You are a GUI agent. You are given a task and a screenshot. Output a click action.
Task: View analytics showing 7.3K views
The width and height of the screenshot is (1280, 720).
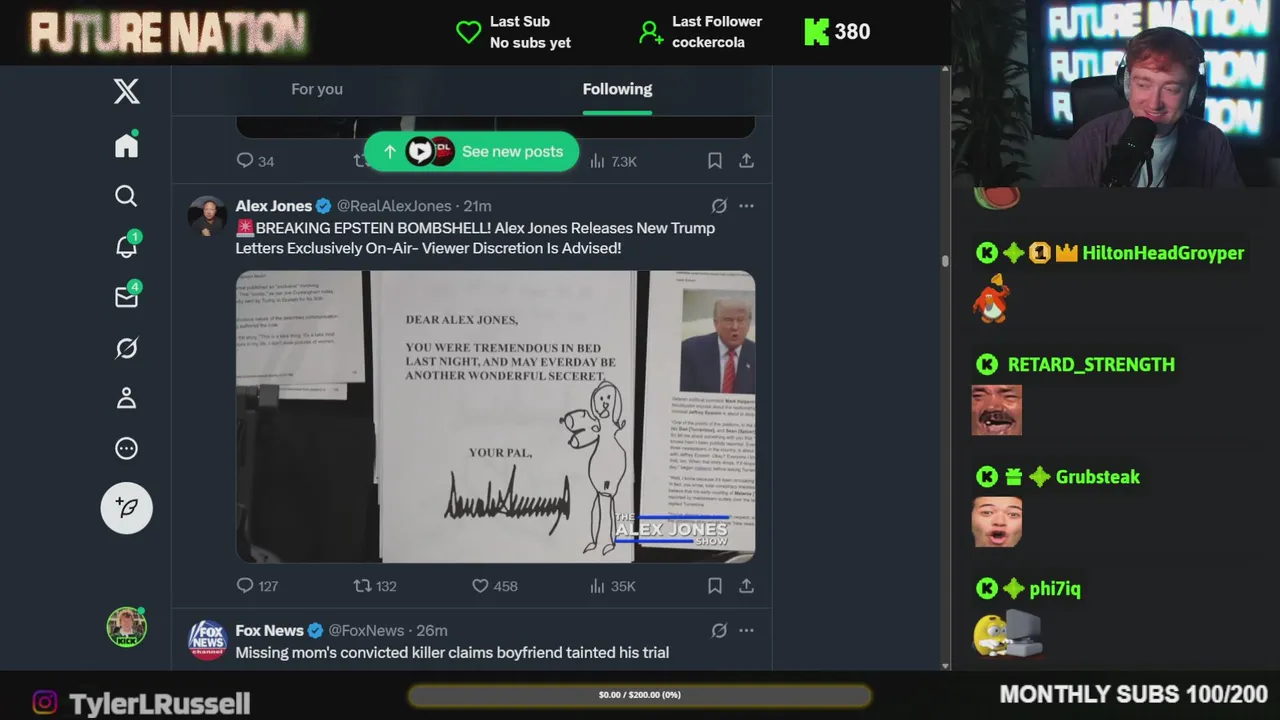(x=613, y=161)
